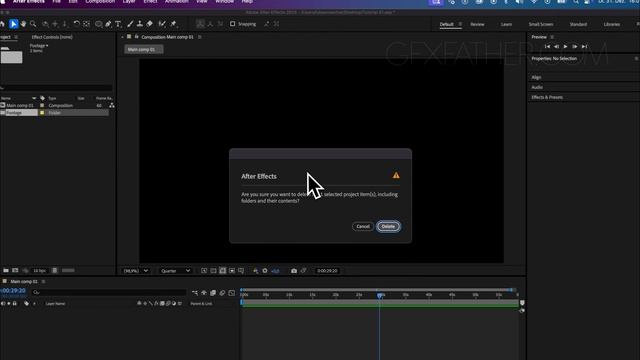This screenshot has width=640, height=360.
Task: Play the preview
Action: [565, 47]
